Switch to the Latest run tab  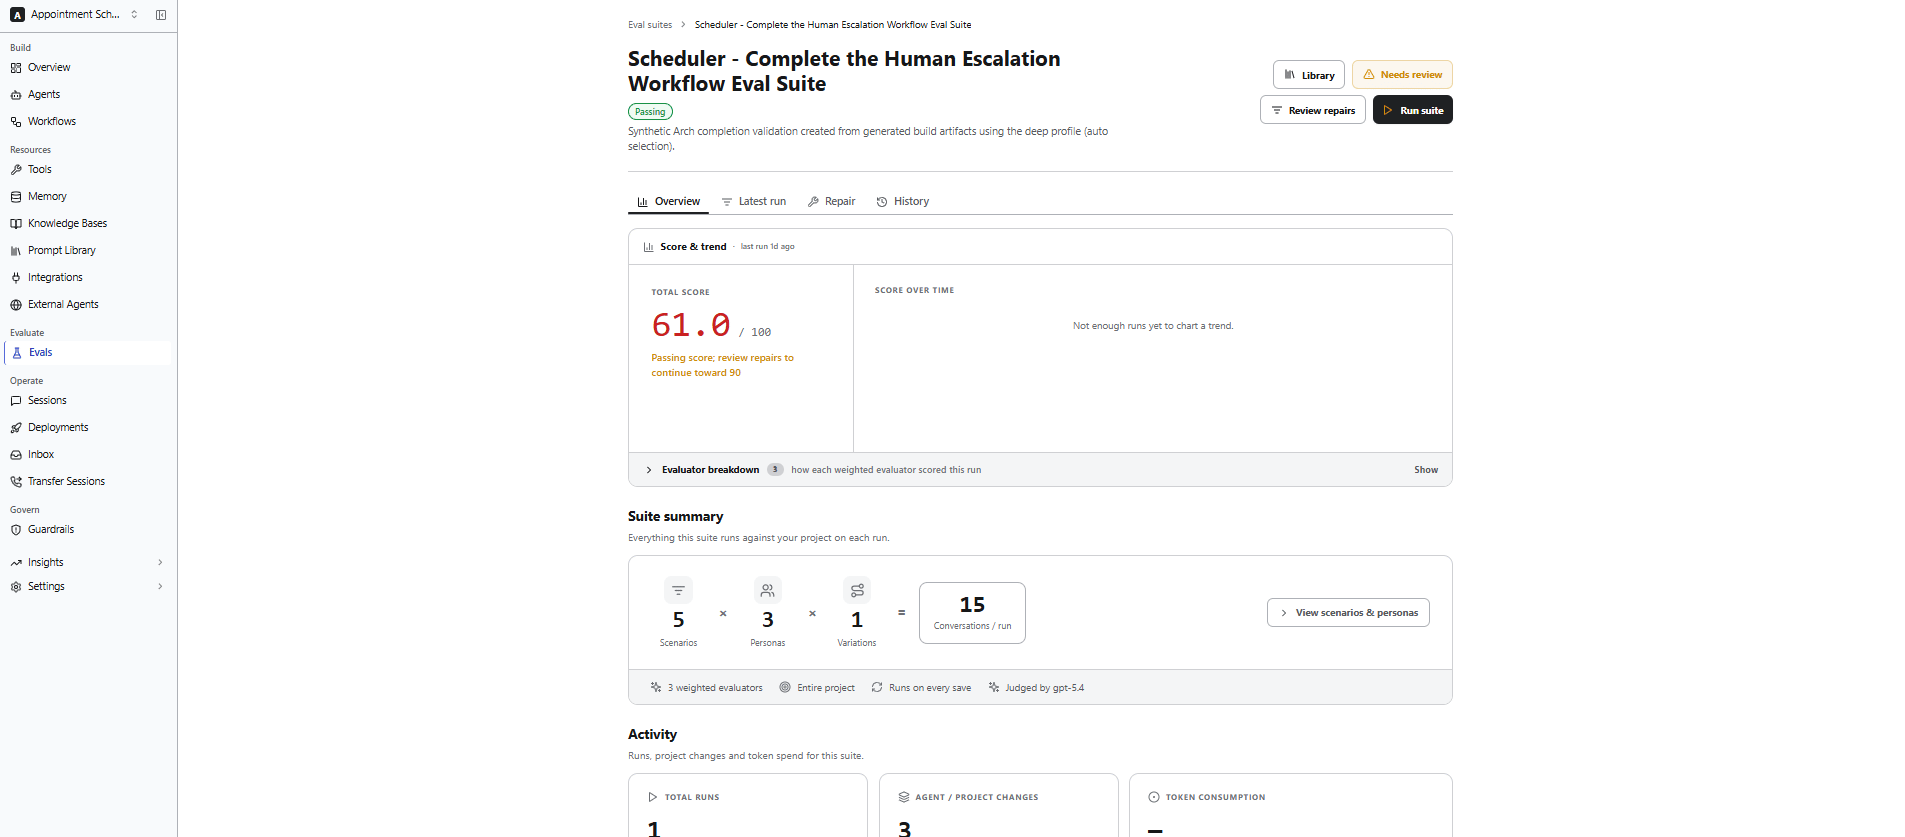(754, 202)
